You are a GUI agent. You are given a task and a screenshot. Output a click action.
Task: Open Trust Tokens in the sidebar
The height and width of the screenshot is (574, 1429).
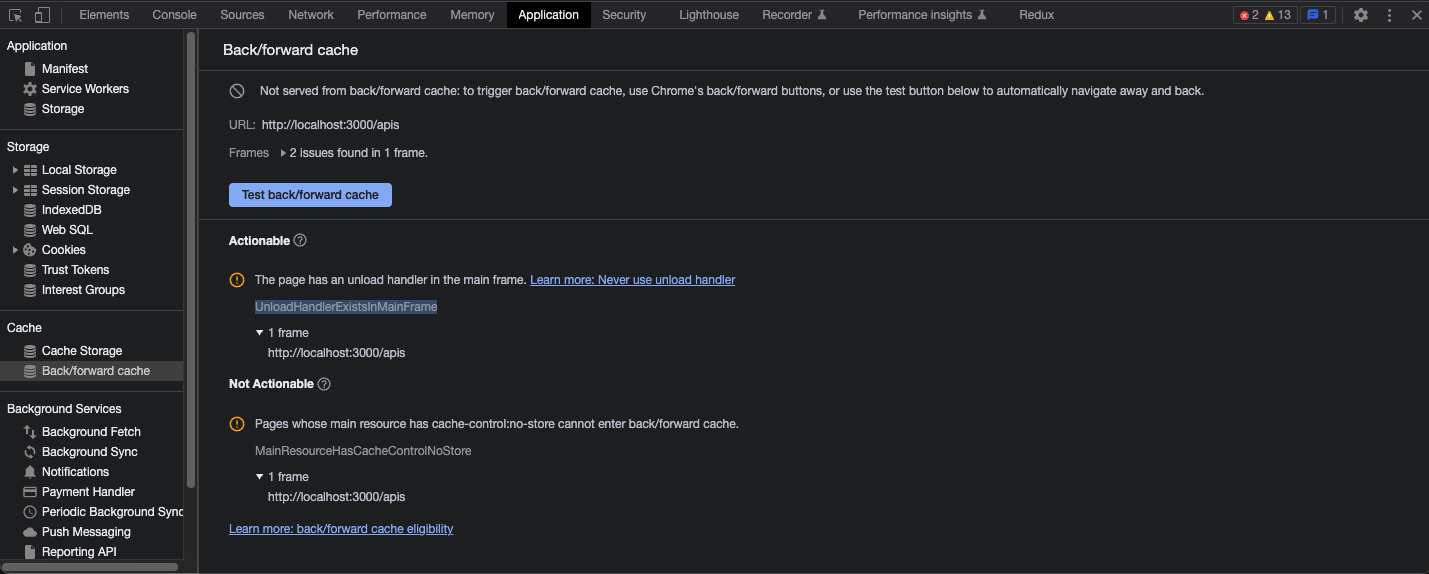pyautogui.click(x=75, y=270)
